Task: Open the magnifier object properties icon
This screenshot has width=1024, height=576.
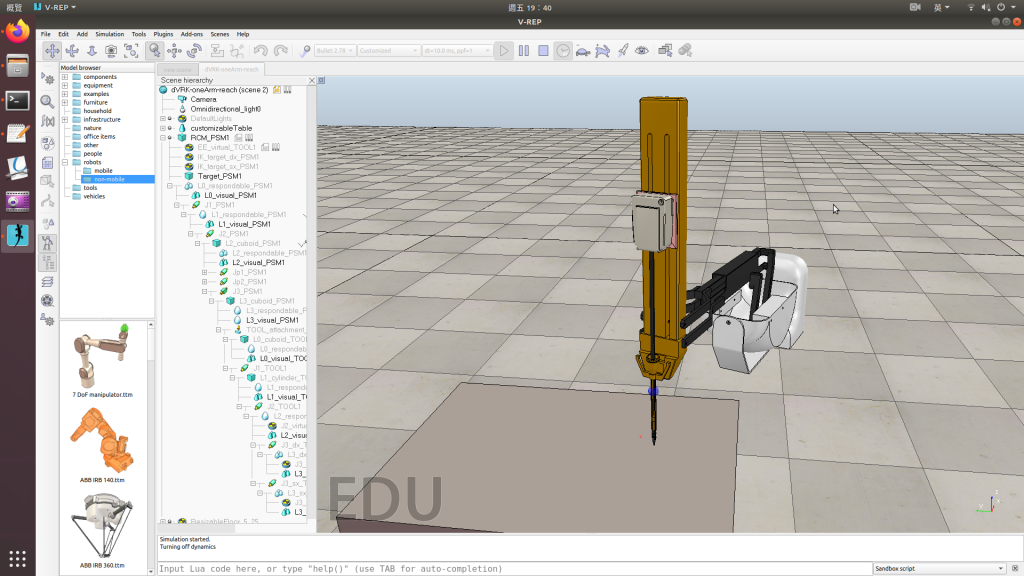Action: point(48,101)
